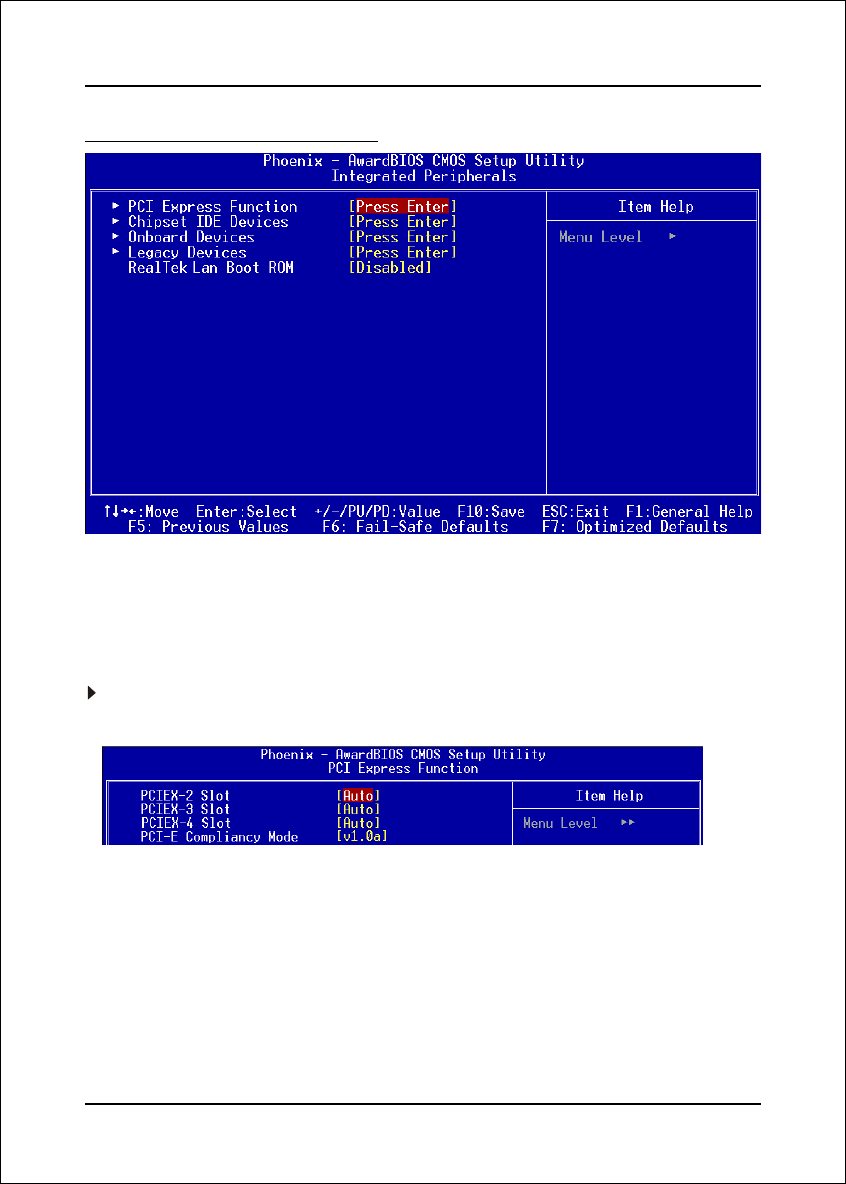The width and height of the screenshot is (846, 1184).
Task: Change PCIEX-3 Slot Auto value
Action: (x=358, y=809)
